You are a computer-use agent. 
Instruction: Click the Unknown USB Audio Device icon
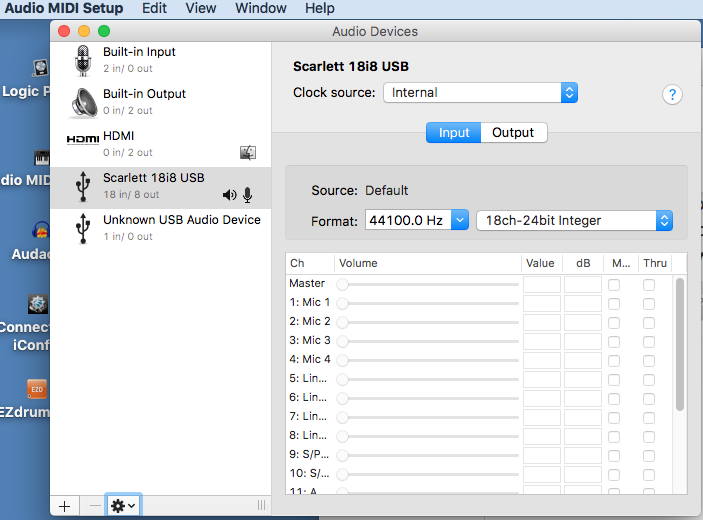coord(83,228)
